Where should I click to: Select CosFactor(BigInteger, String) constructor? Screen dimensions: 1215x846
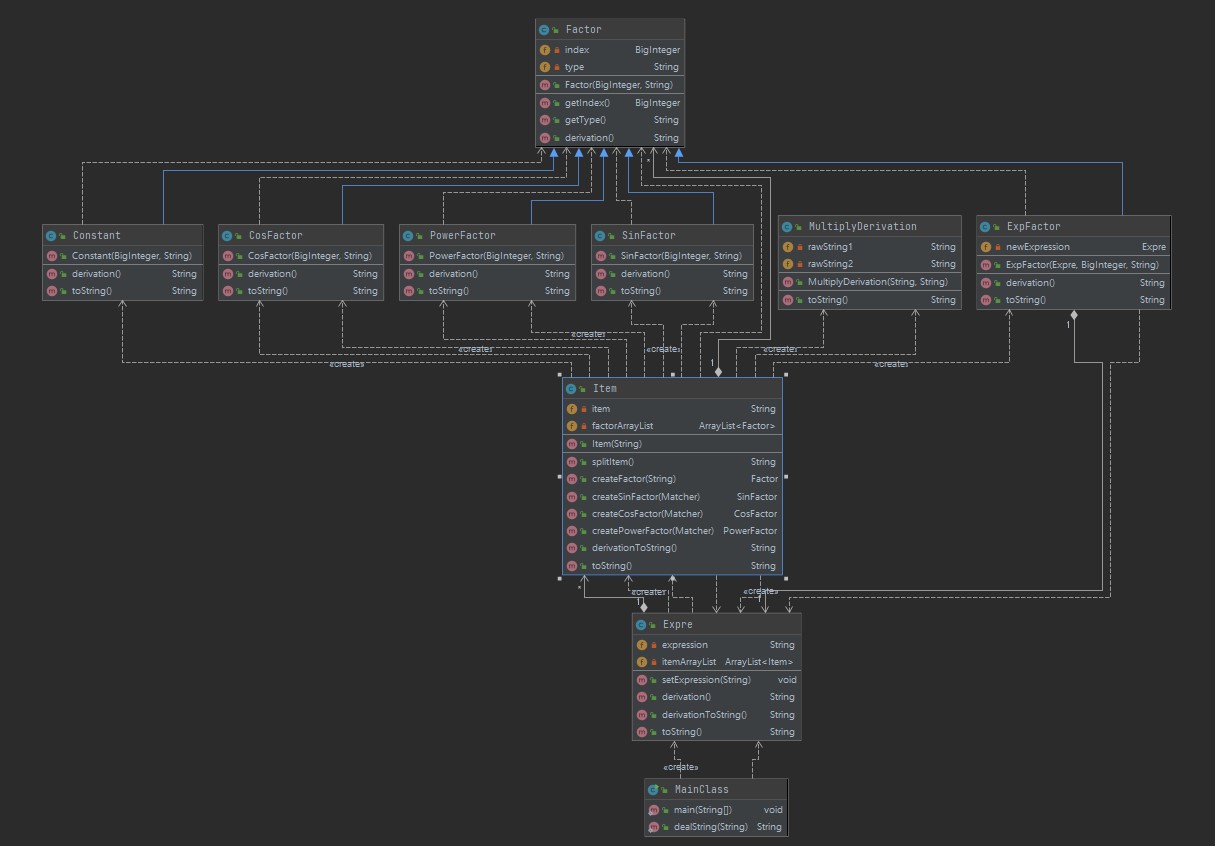[301, 256]
